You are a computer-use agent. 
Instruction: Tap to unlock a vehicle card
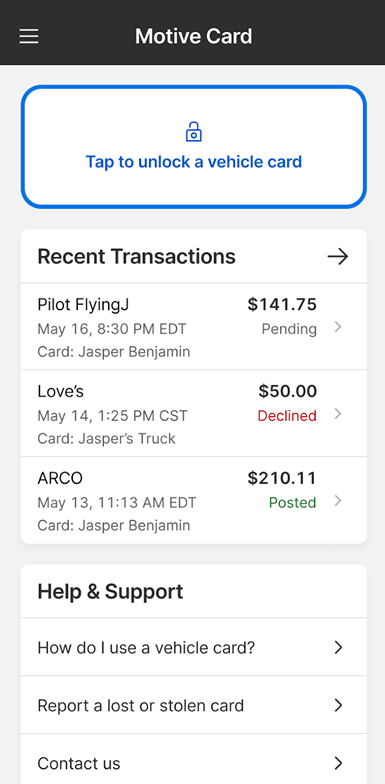tap(194, 146)
